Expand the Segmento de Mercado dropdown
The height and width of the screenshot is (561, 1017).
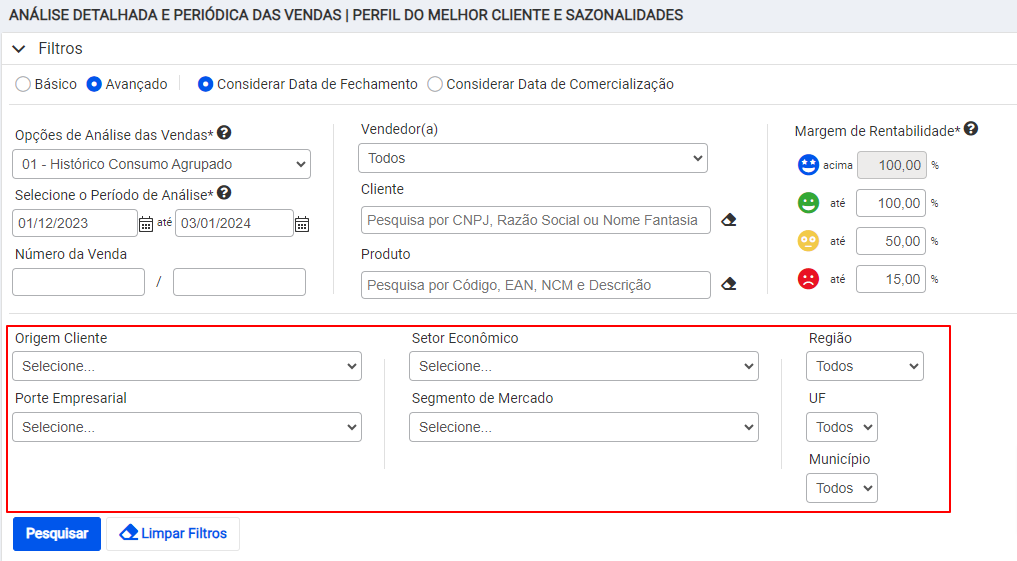(584, 427)
